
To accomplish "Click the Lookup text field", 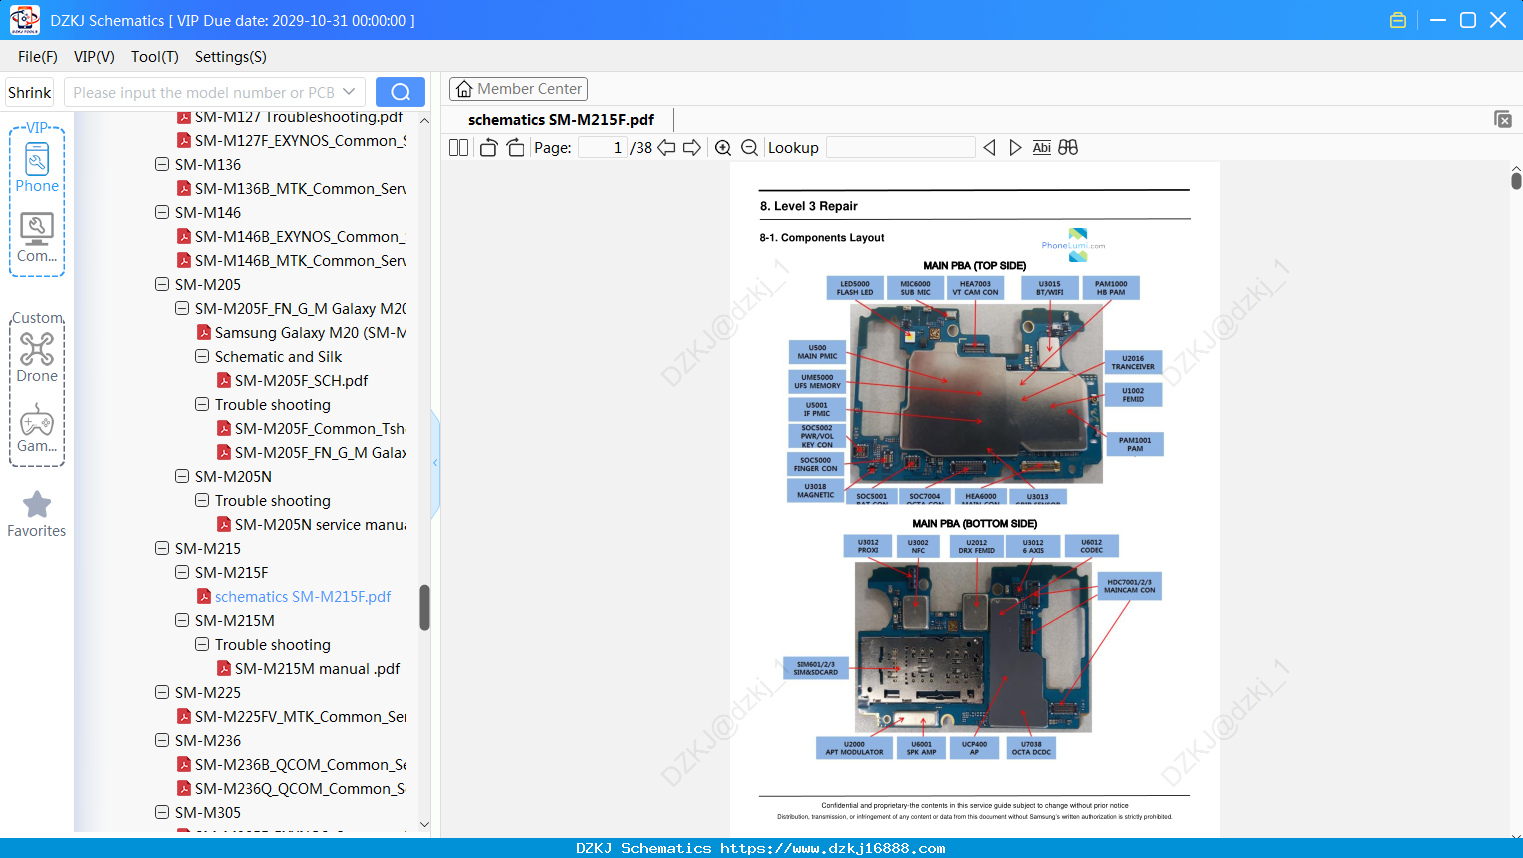I will [900, 148].
